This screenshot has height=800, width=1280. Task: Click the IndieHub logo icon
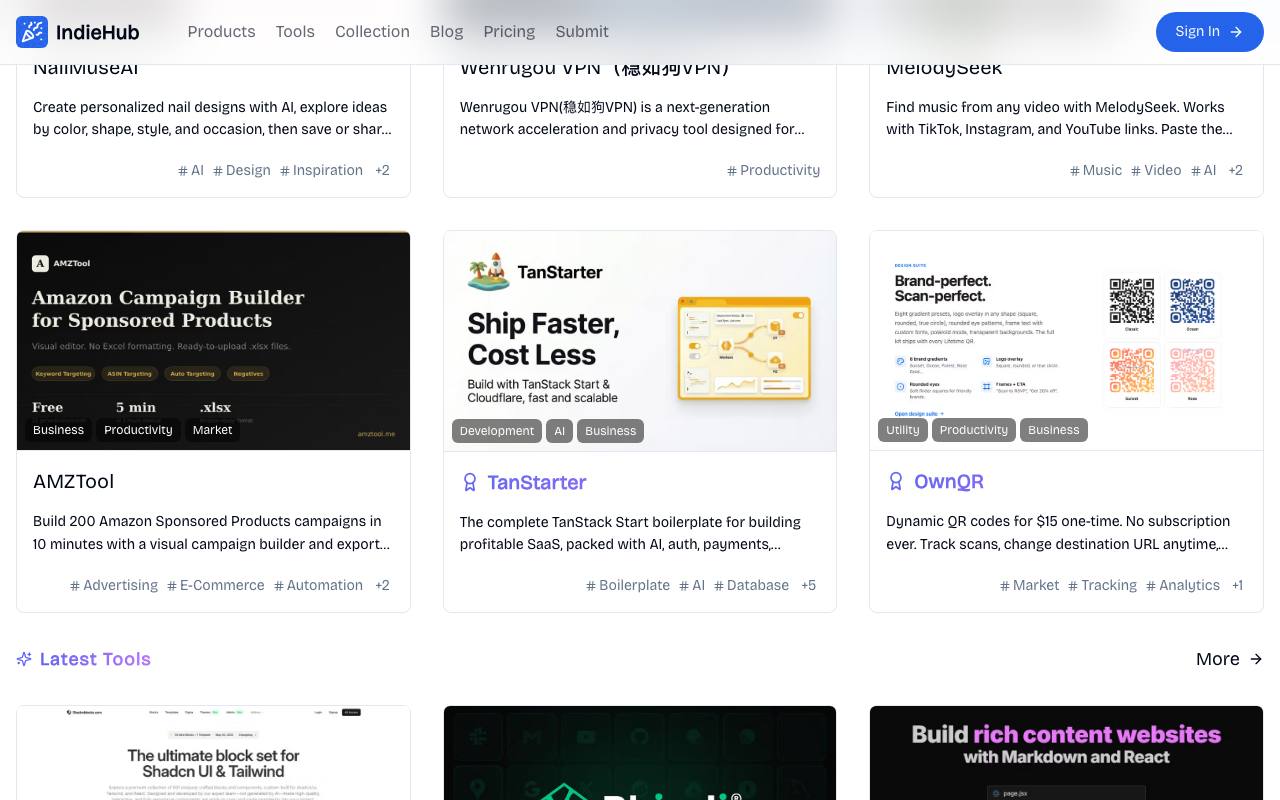click(32, 32)
